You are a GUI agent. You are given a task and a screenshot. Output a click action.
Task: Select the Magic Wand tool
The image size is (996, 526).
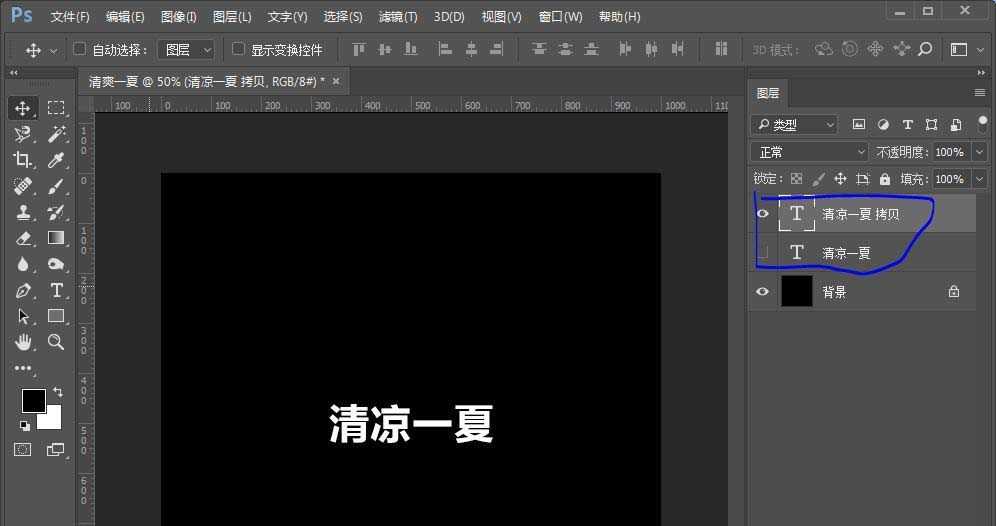[56, 134]
